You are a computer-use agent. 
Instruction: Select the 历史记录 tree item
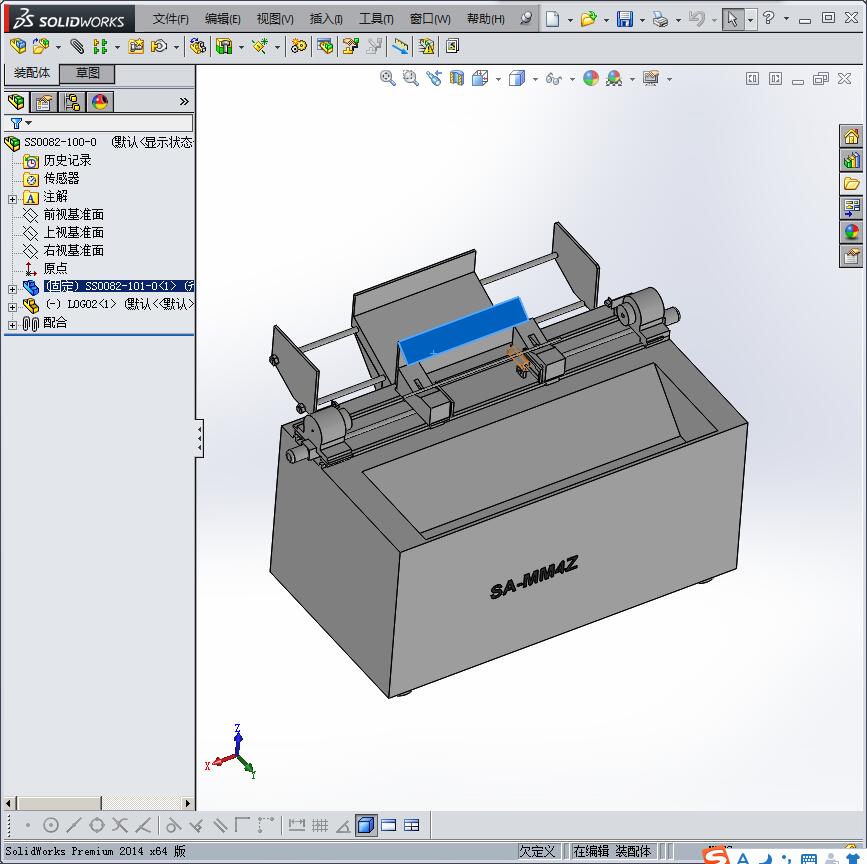67,160
